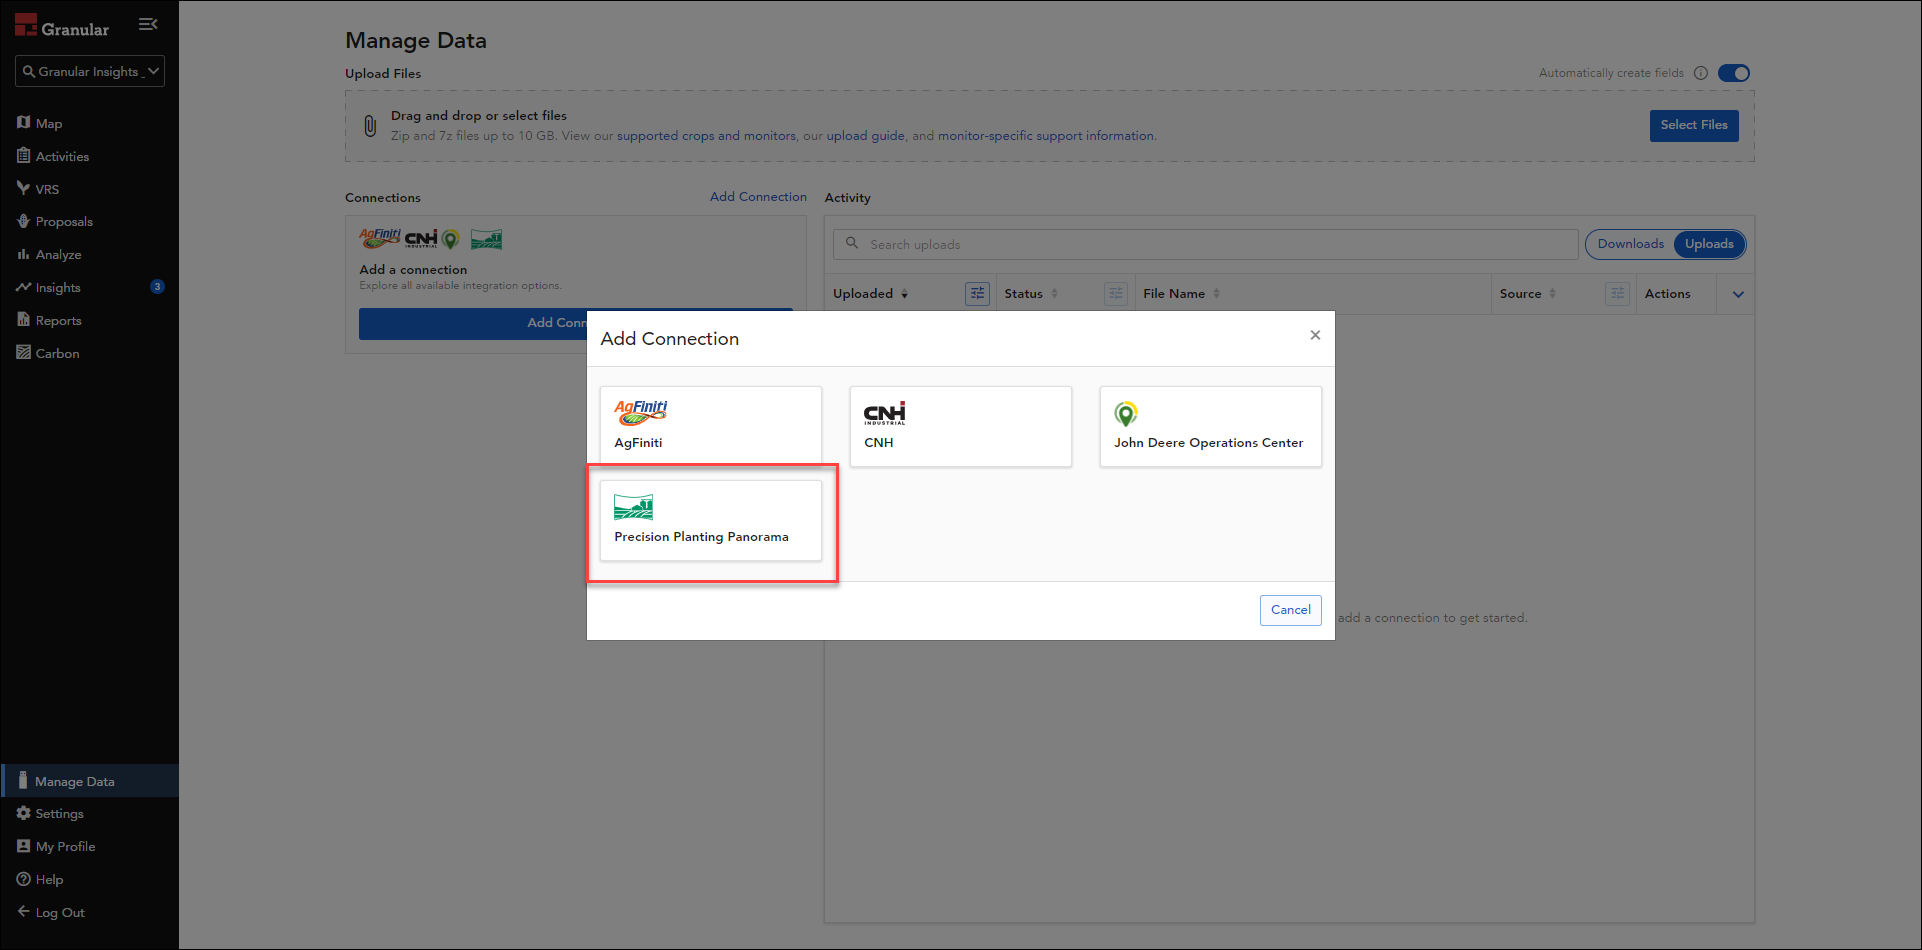Screen dimensions: 1922x950
Task: Click the Map icon in the sidebar
Action: click(x=23, y=122)
